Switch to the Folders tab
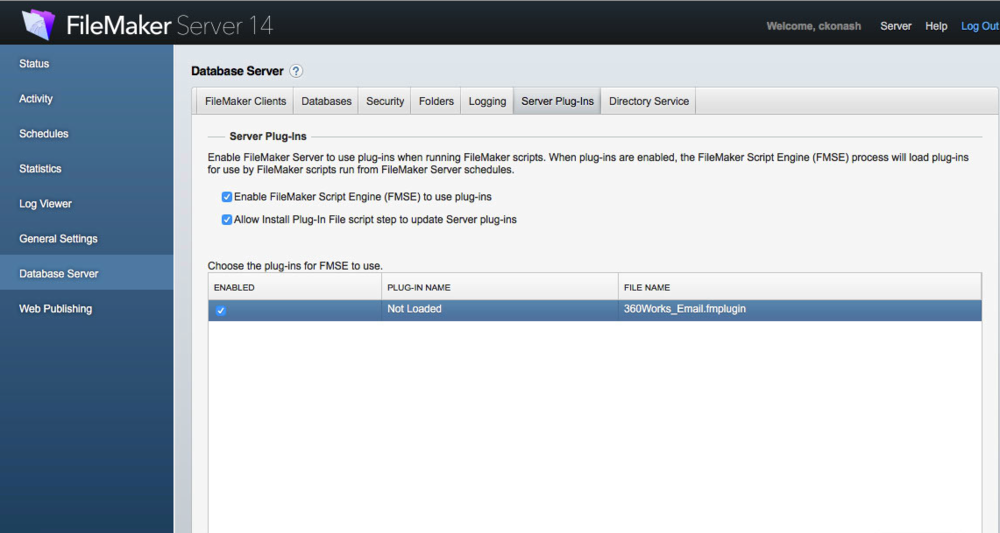This screenshot has width=1000, height=533. (x=436, y=101)
